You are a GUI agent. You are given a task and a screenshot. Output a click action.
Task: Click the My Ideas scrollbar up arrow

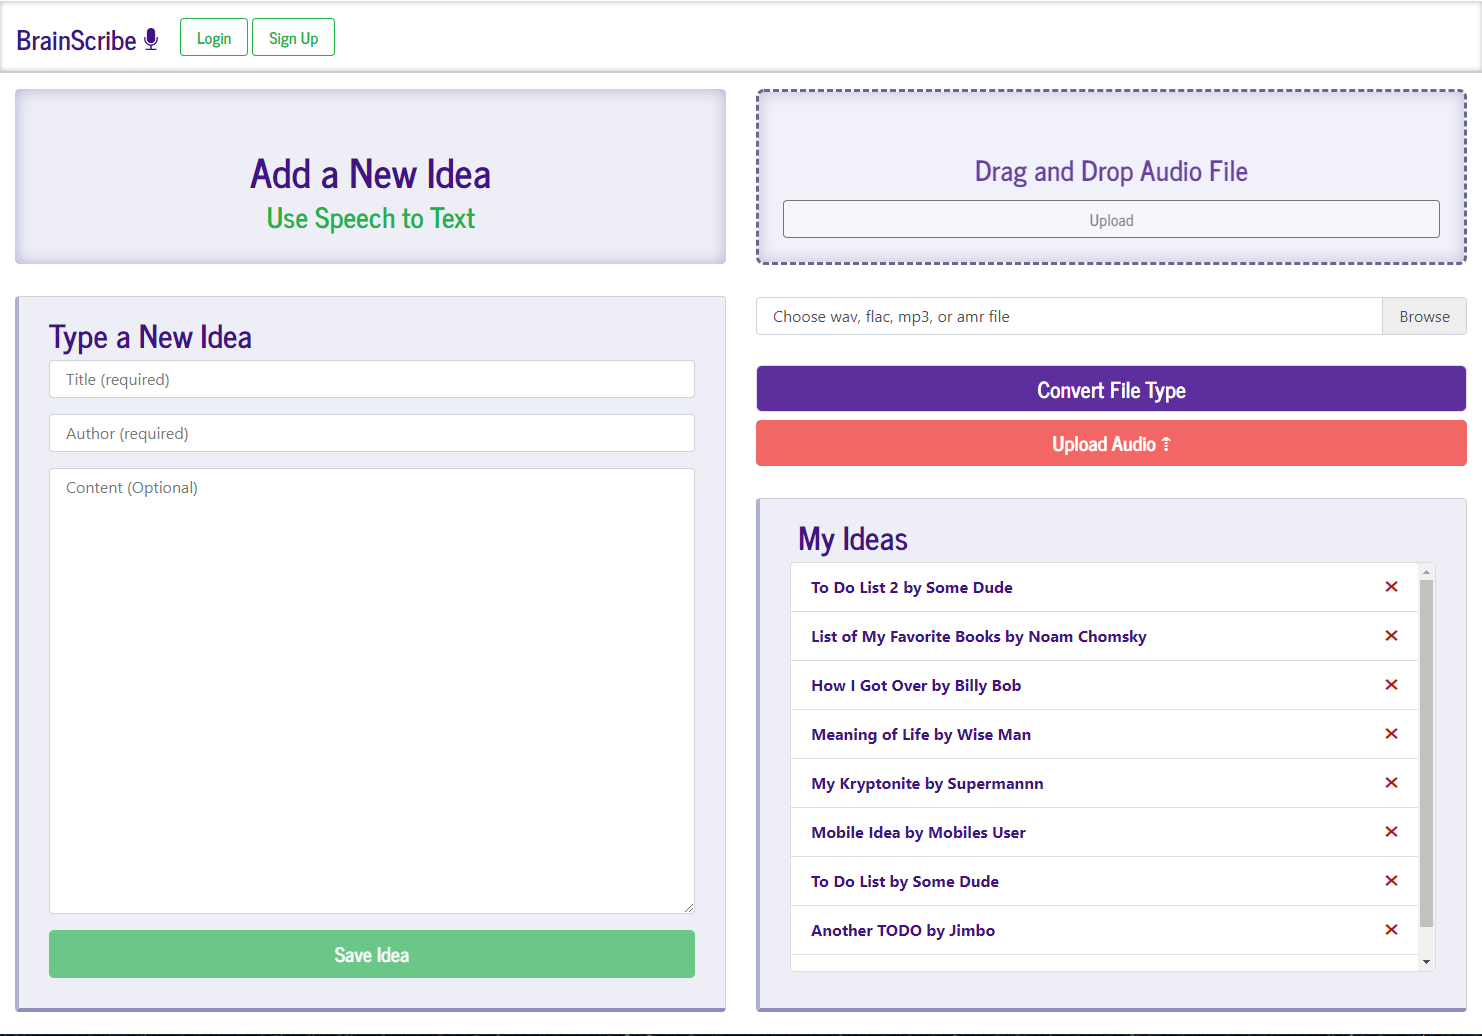coord(1427,572)
